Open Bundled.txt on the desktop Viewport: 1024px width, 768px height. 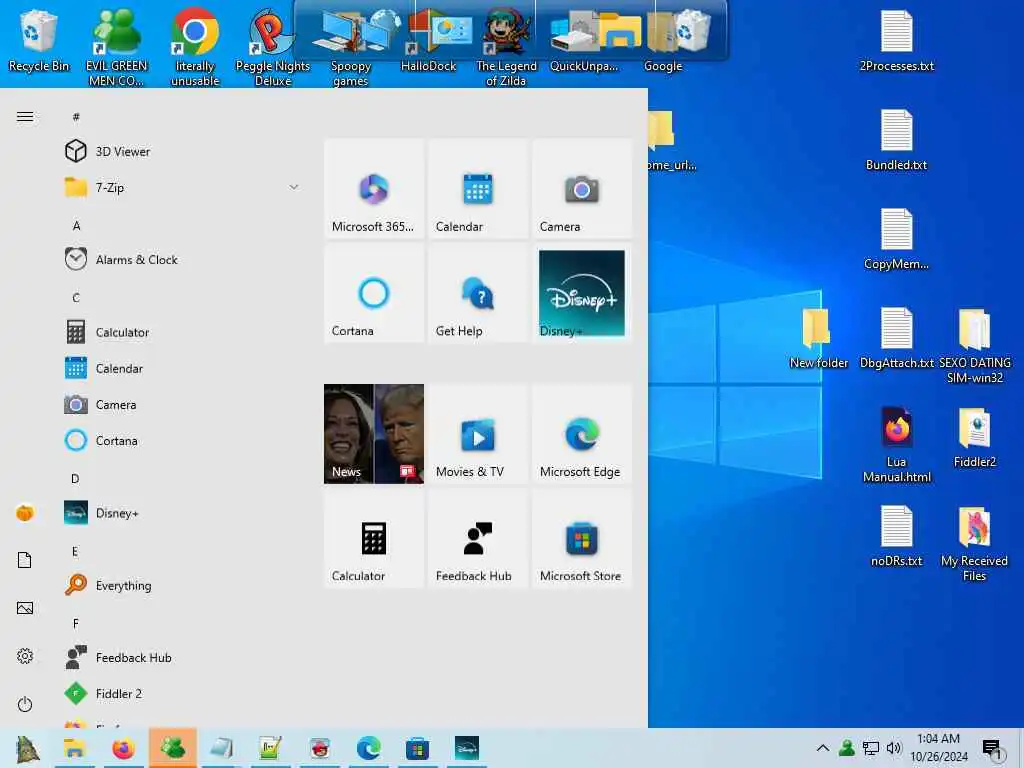[x=897, y=140]
